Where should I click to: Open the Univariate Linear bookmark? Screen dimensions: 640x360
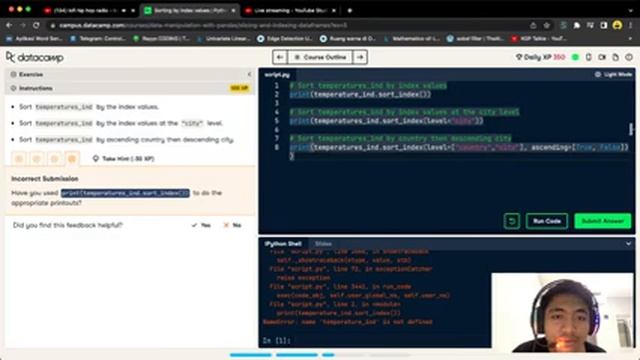point(224,39)
